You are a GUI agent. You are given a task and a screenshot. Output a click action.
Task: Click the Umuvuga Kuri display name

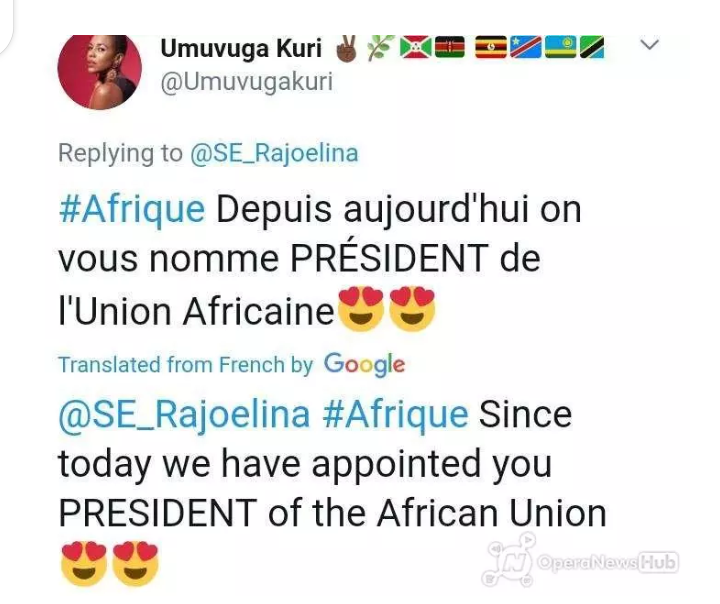pyautogui.click(x=240, y=47)
